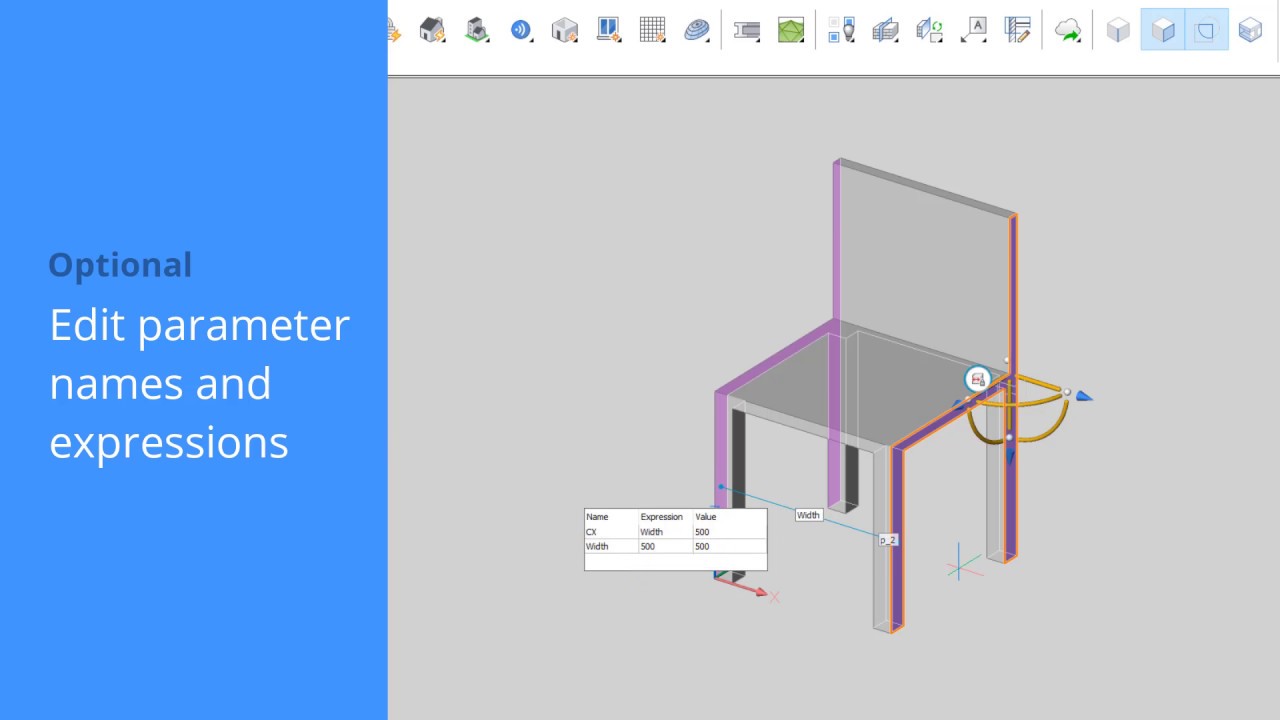Click the section update green arrows icon
This screenshot has width=1280, height=720.
click(930, 30)
